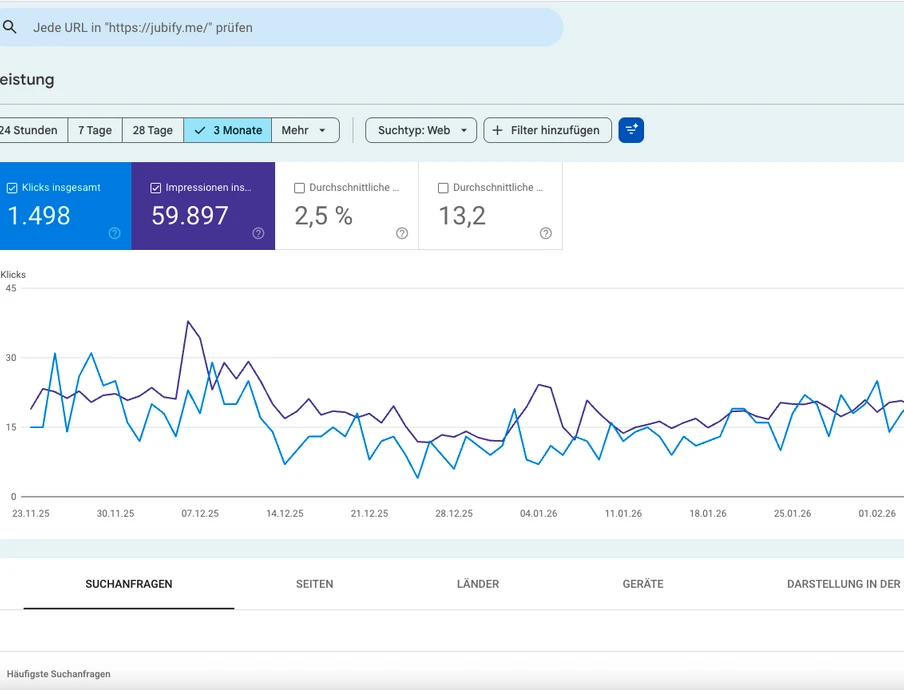Image resolution: width=904 pixels, height=690 pixels.
Task: Click the Filter hinzufügen button
Action: (547, 130)
